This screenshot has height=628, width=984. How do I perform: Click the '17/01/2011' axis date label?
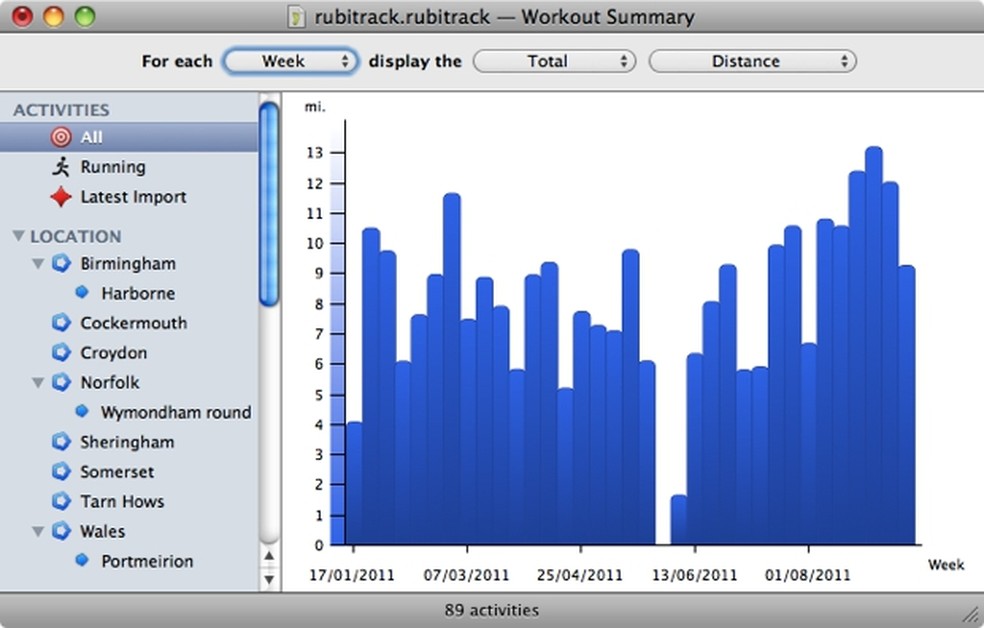tap(351, 575)
